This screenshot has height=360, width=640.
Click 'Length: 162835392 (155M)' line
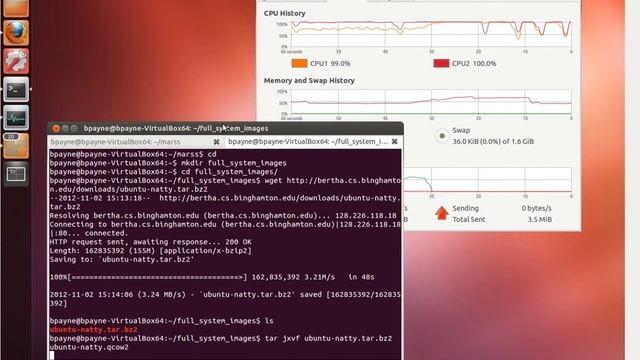click(151, 251)
